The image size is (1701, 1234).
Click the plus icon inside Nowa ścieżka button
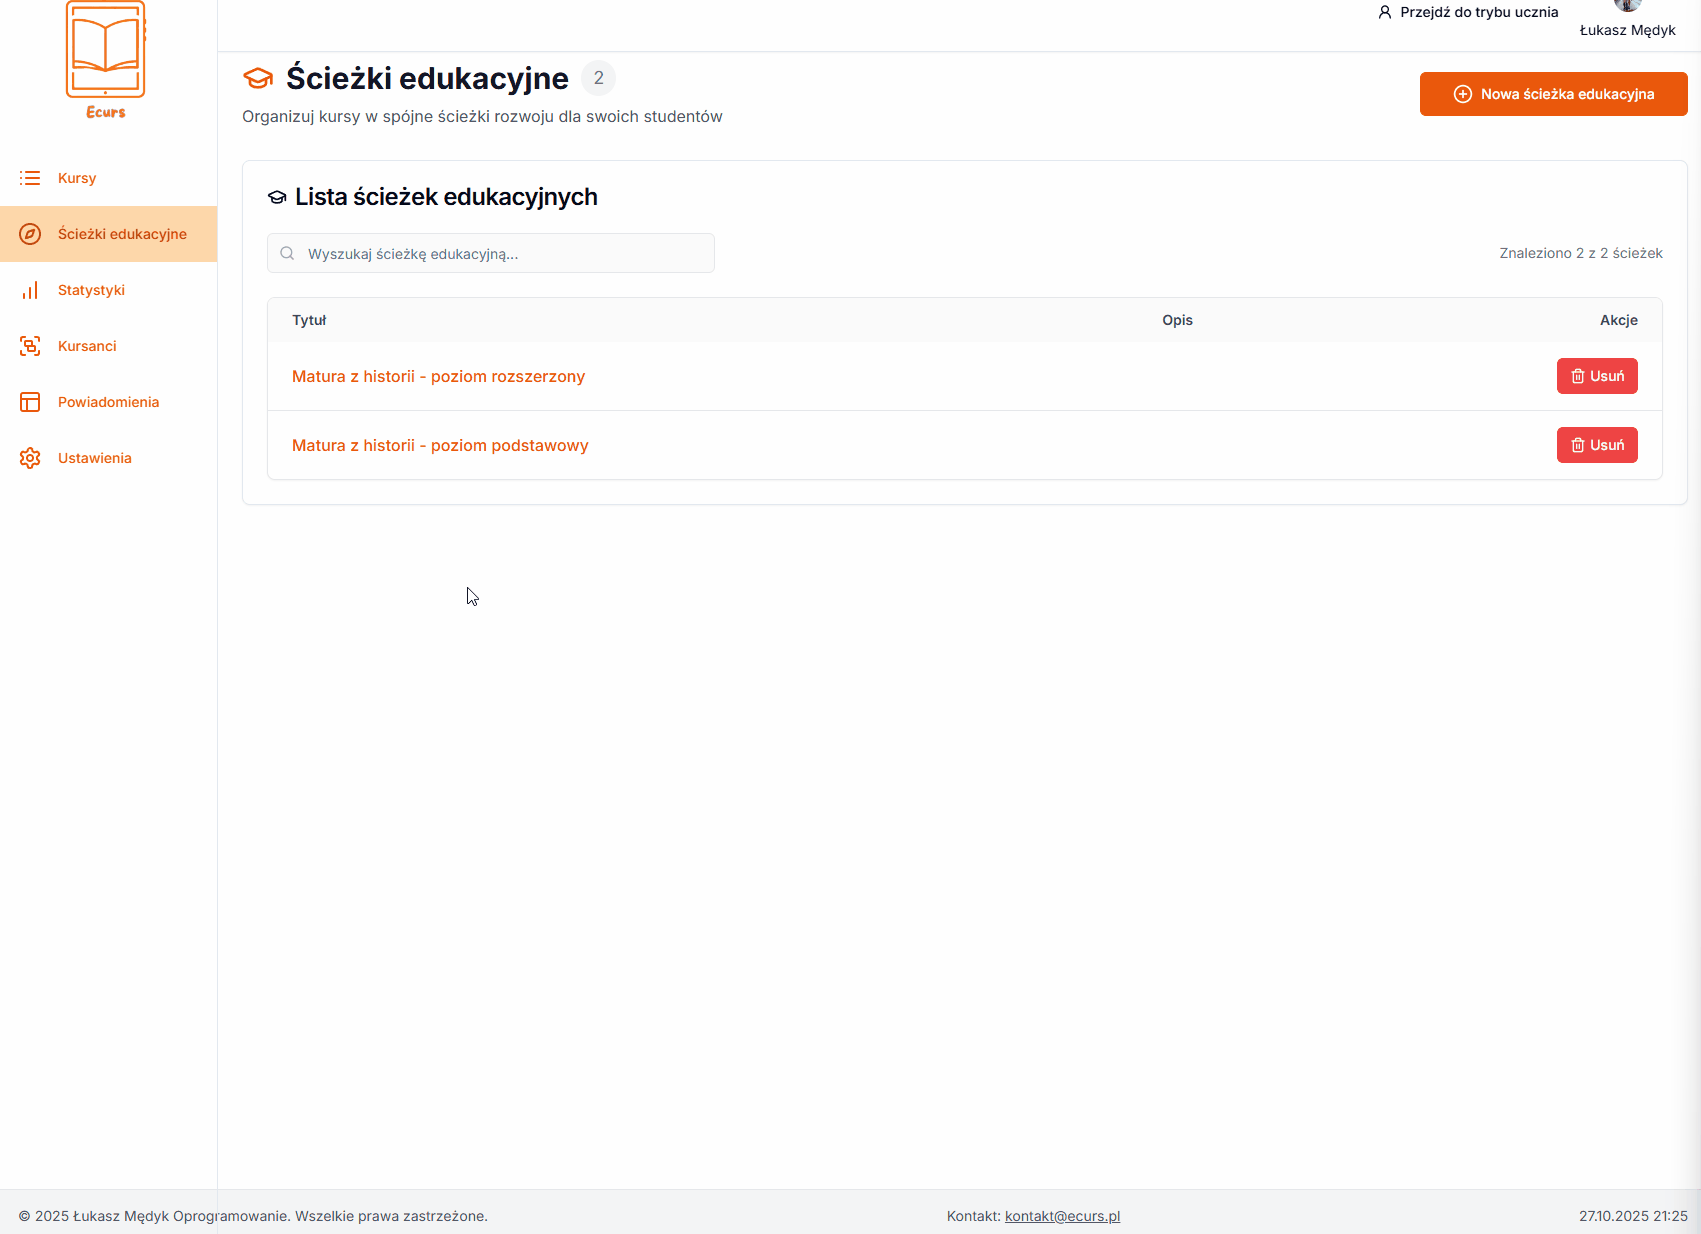point(1463,93)
